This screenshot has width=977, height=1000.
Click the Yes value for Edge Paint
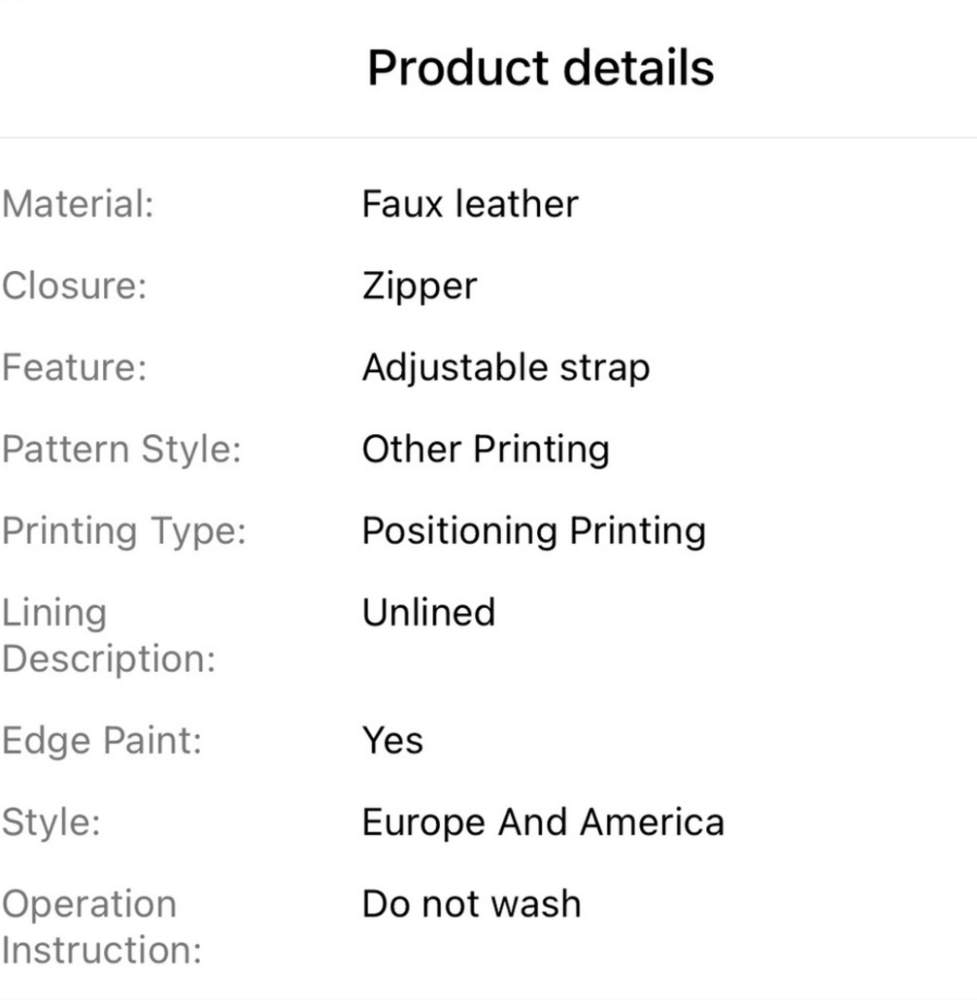(393, 740)
